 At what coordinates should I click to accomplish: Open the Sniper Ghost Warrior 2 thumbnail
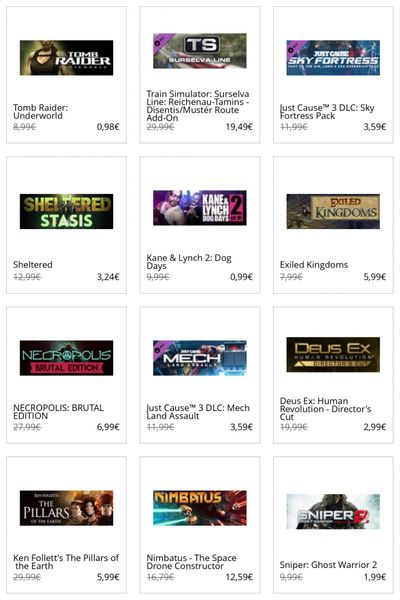coord(333,511)
